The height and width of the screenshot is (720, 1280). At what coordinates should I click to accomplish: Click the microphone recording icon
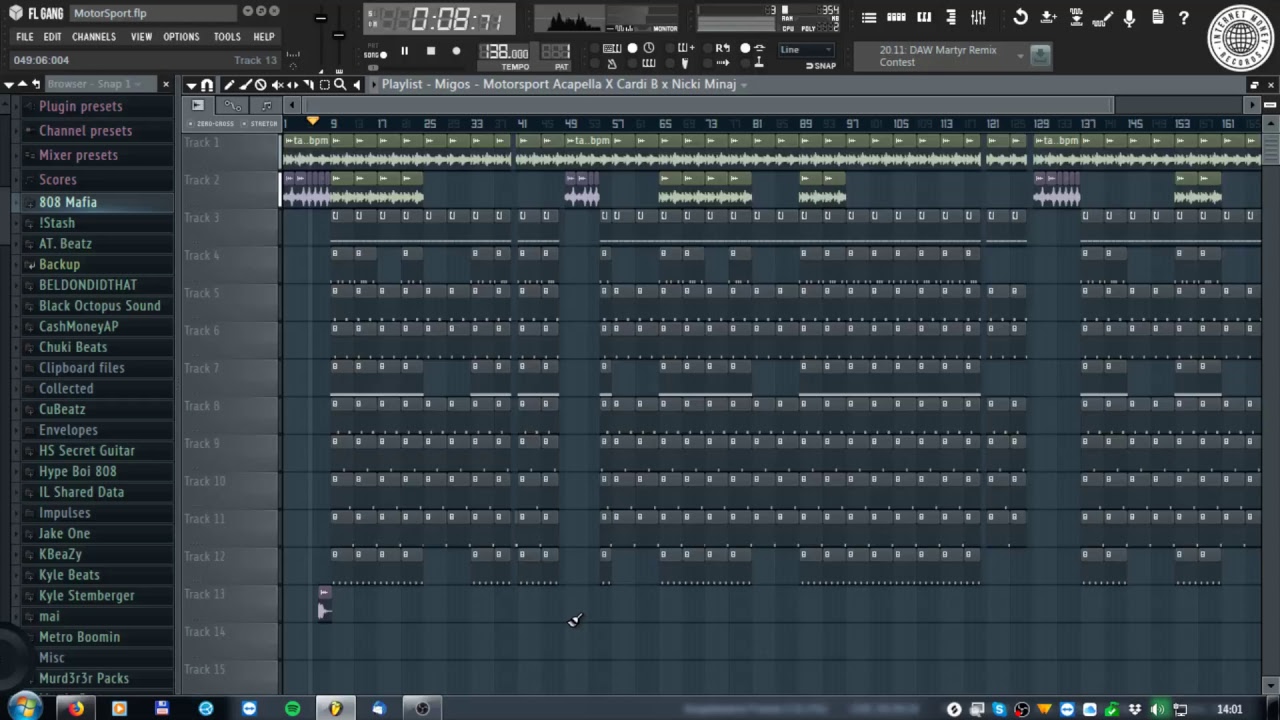pyautogui.click(x=1129, y=17)
